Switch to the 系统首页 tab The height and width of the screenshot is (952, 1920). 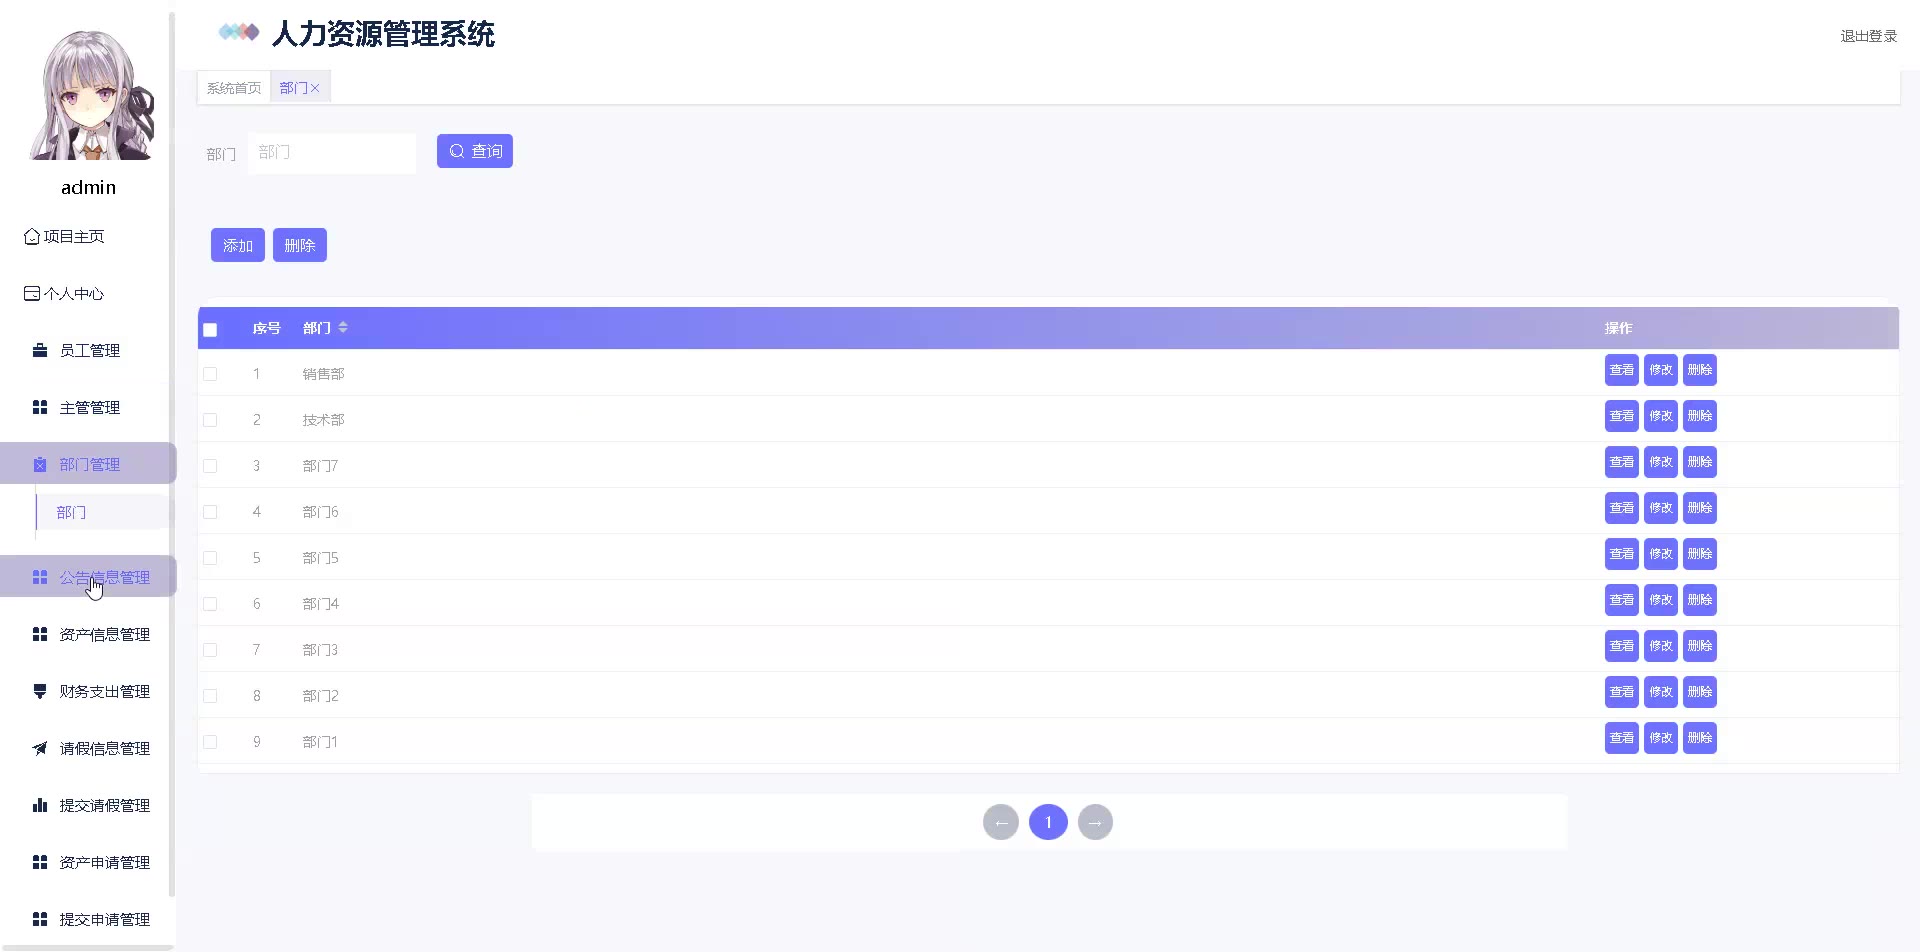pos(234,88)
